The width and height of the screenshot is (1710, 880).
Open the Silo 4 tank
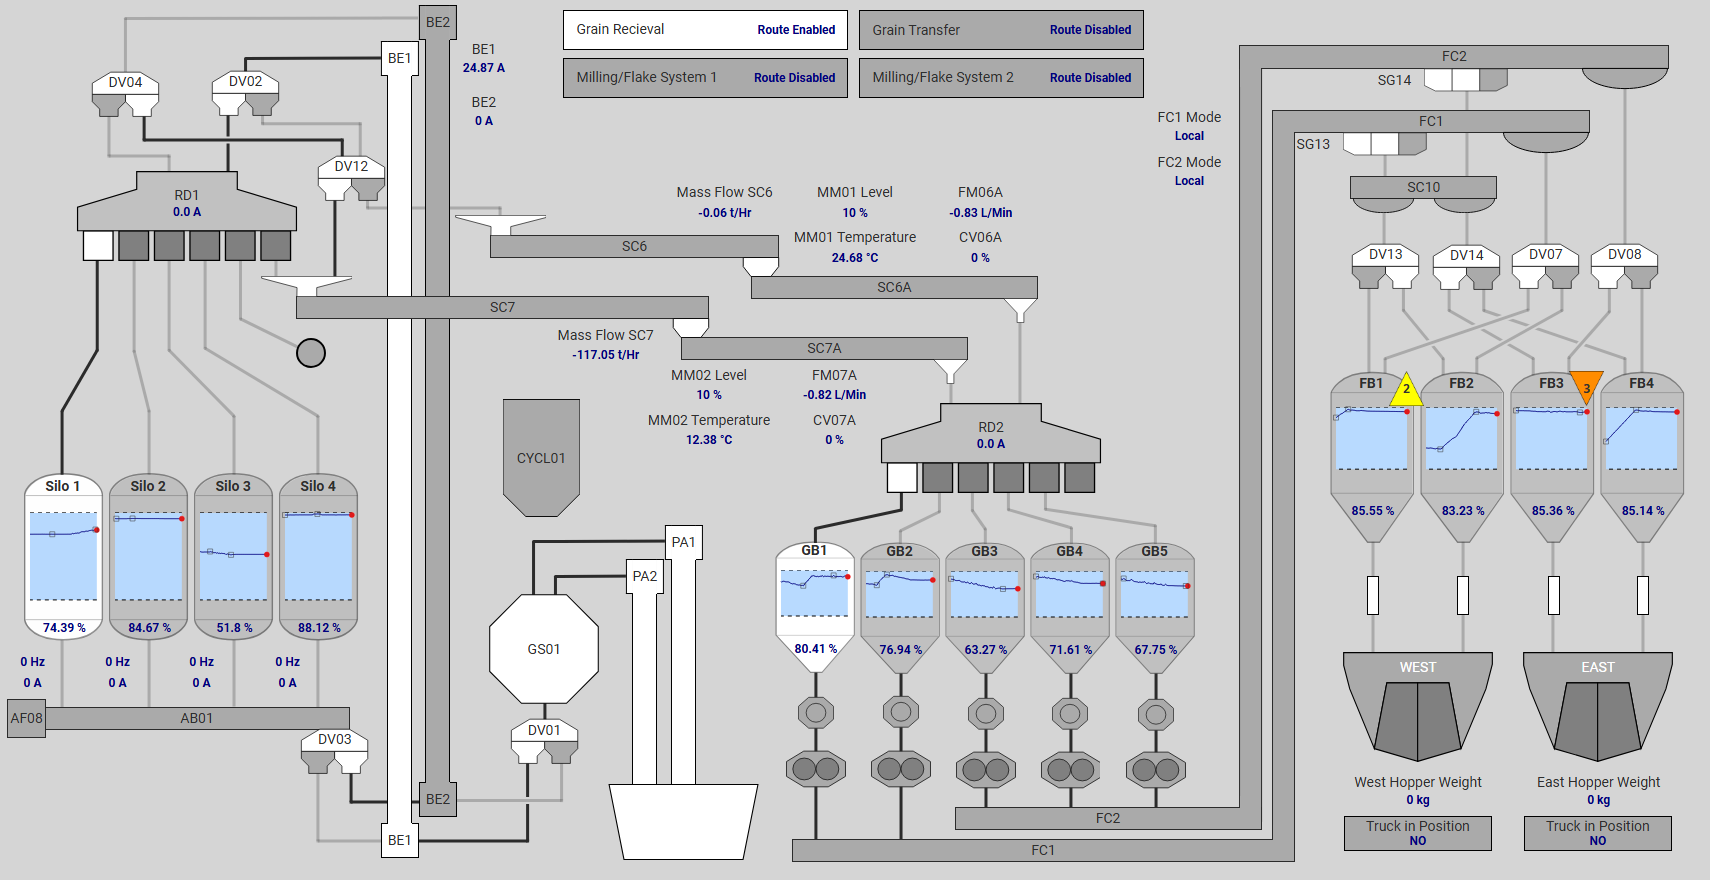pyautogui.click(x=318, y=556)
